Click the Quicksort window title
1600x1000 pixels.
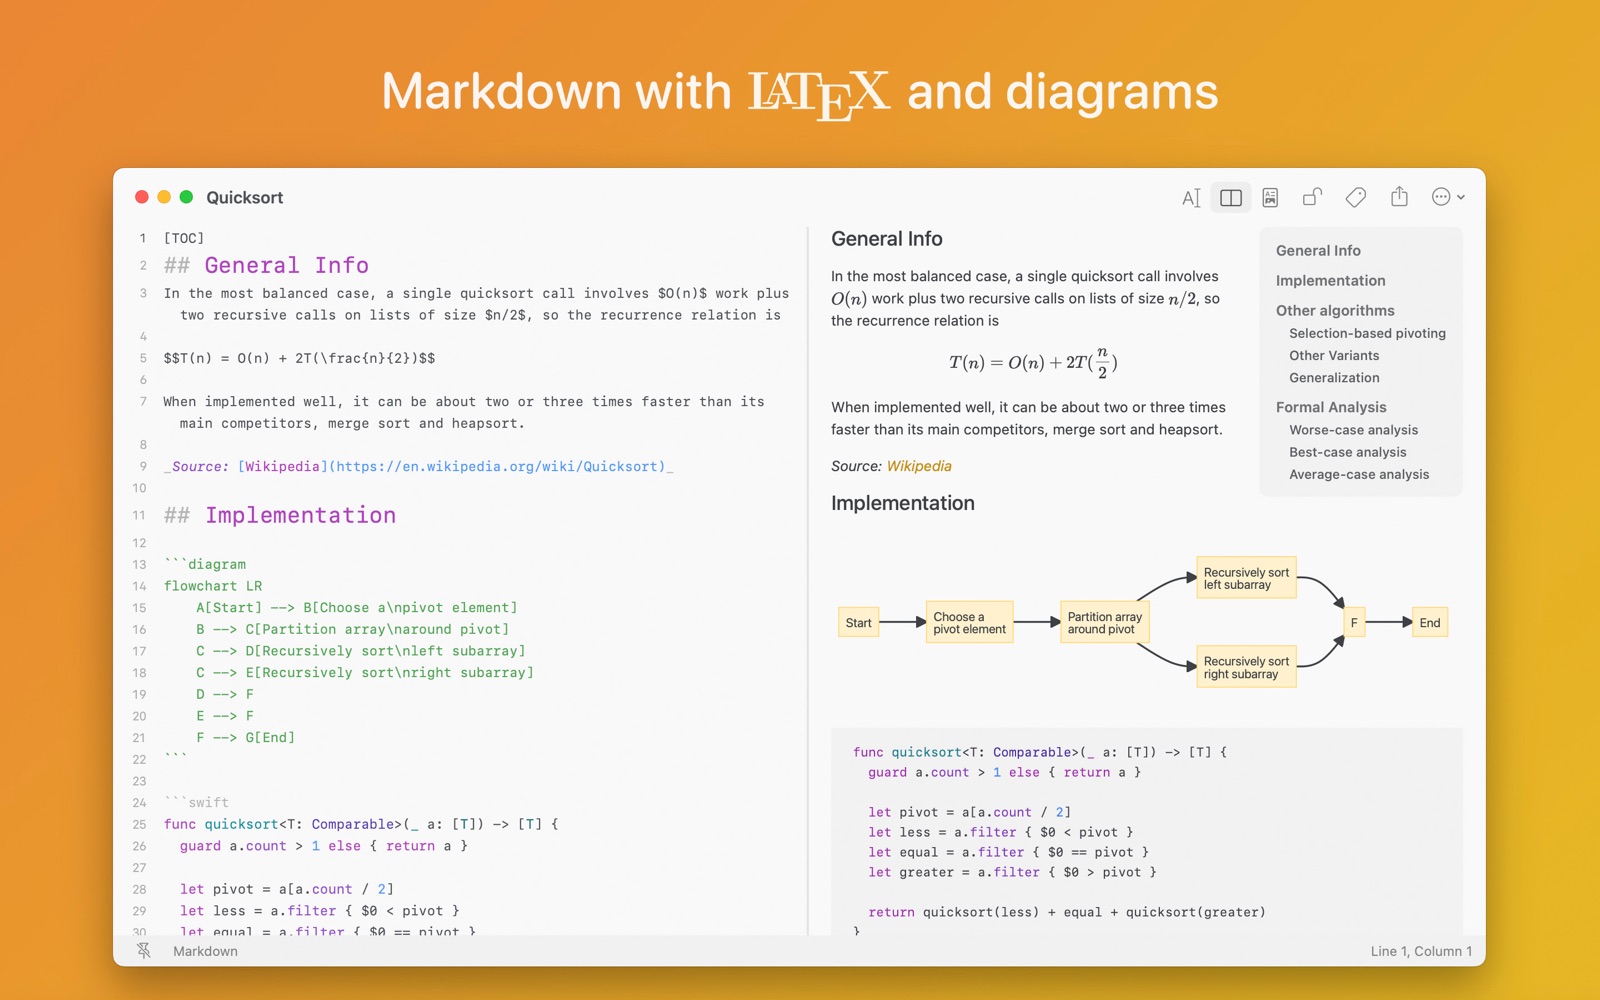click(244, 198)
